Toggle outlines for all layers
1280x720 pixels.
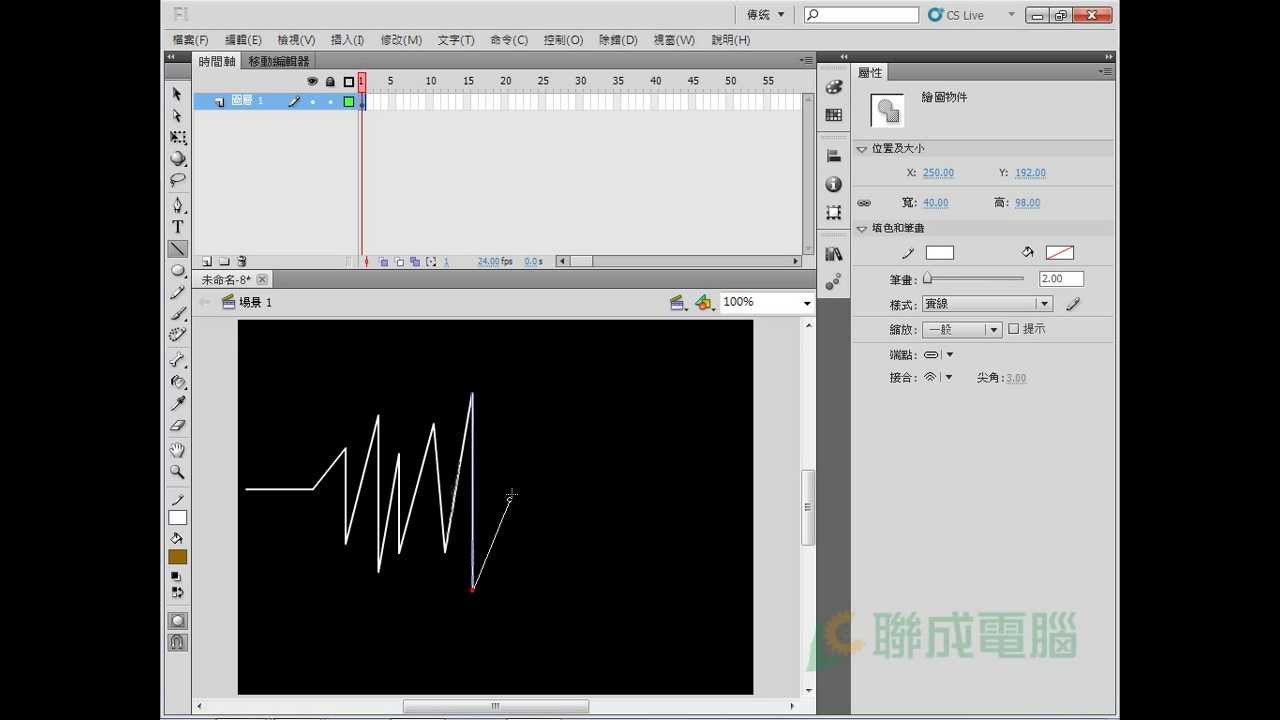click(348, 81)
